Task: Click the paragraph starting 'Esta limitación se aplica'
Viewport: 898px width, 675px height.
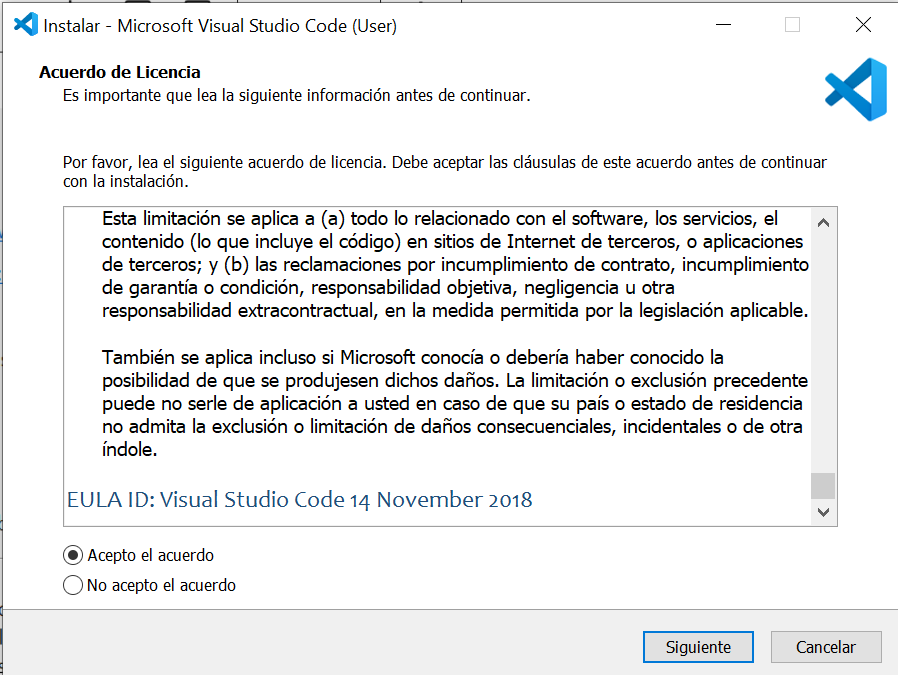Action: coord(455,264)
